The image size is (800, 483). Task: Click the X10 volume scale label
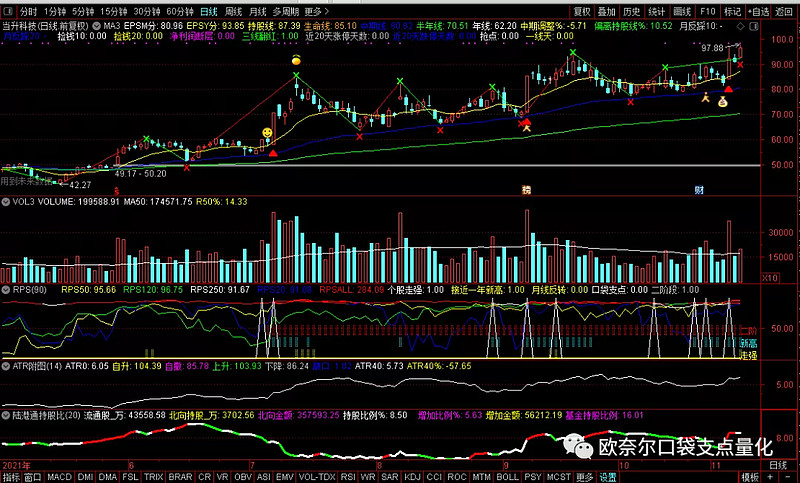pyautogui.click(x=770, y=278)
